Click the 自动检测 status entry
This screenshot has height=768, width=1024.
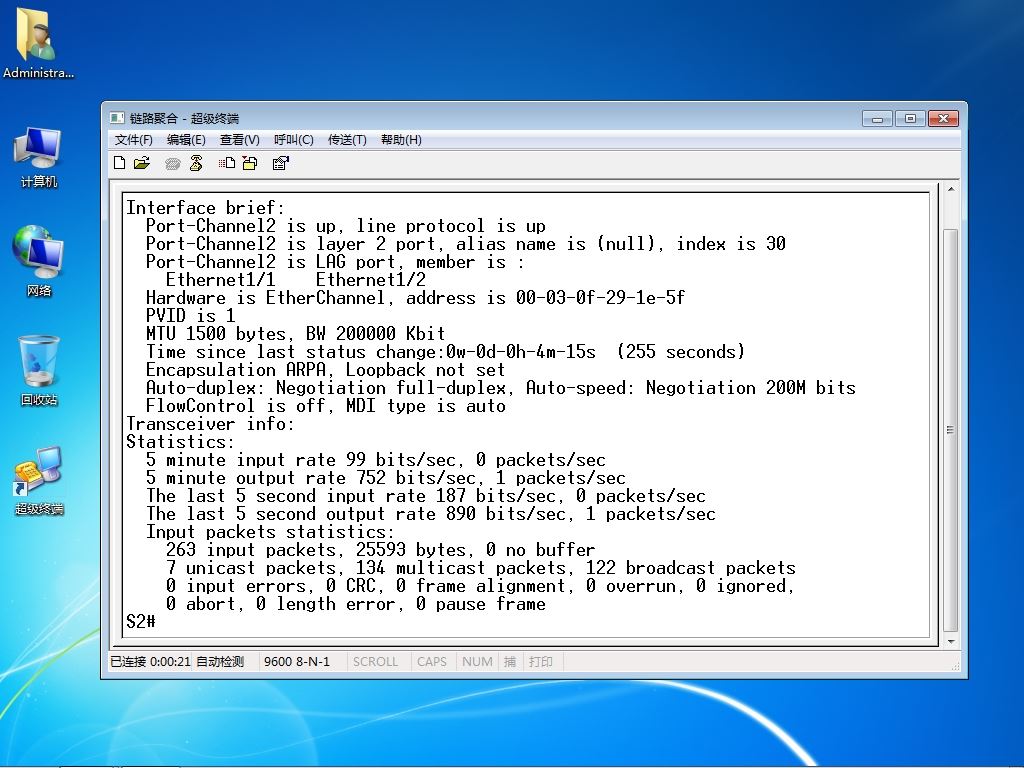tap(220, 662)
